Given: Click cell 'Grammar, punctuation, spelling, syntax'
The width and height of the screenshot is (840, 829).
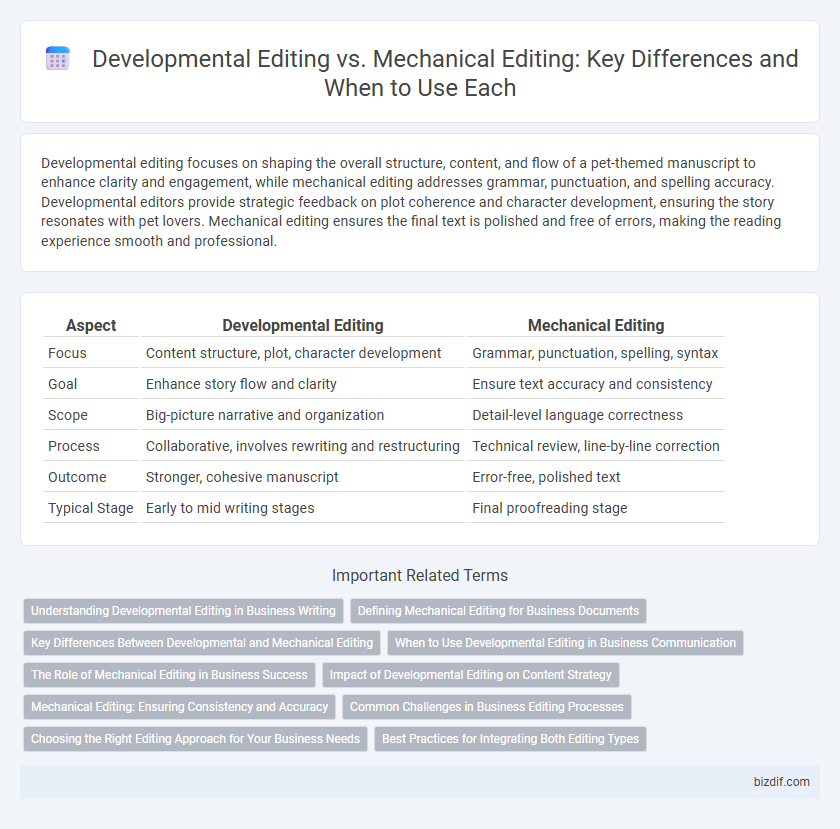Looking at the screenshot, I should (596, 353).
